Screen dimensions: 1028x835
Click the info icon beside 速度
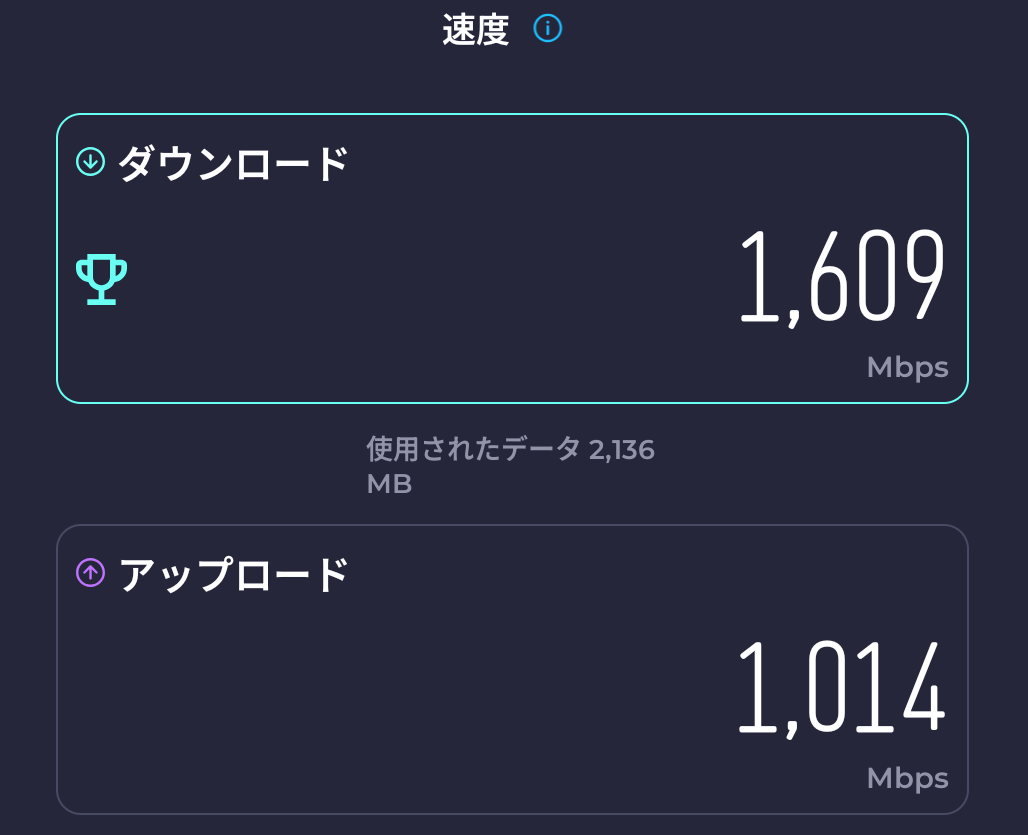click(x=548, y=29)
